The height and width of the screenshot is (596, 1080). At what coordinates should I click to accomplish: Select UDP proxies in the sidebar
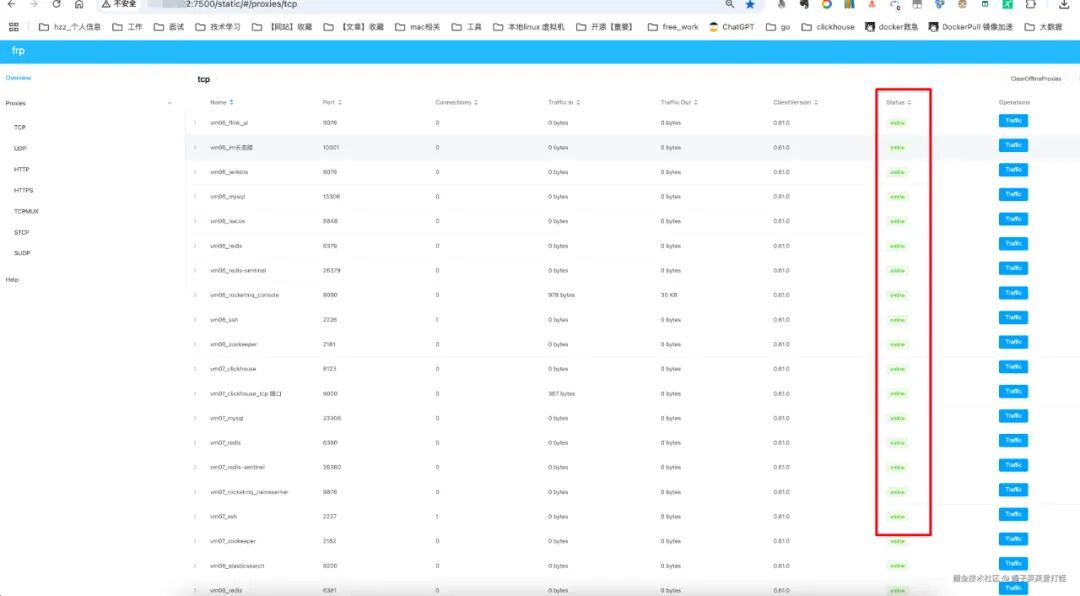click(x=20, y=148)
